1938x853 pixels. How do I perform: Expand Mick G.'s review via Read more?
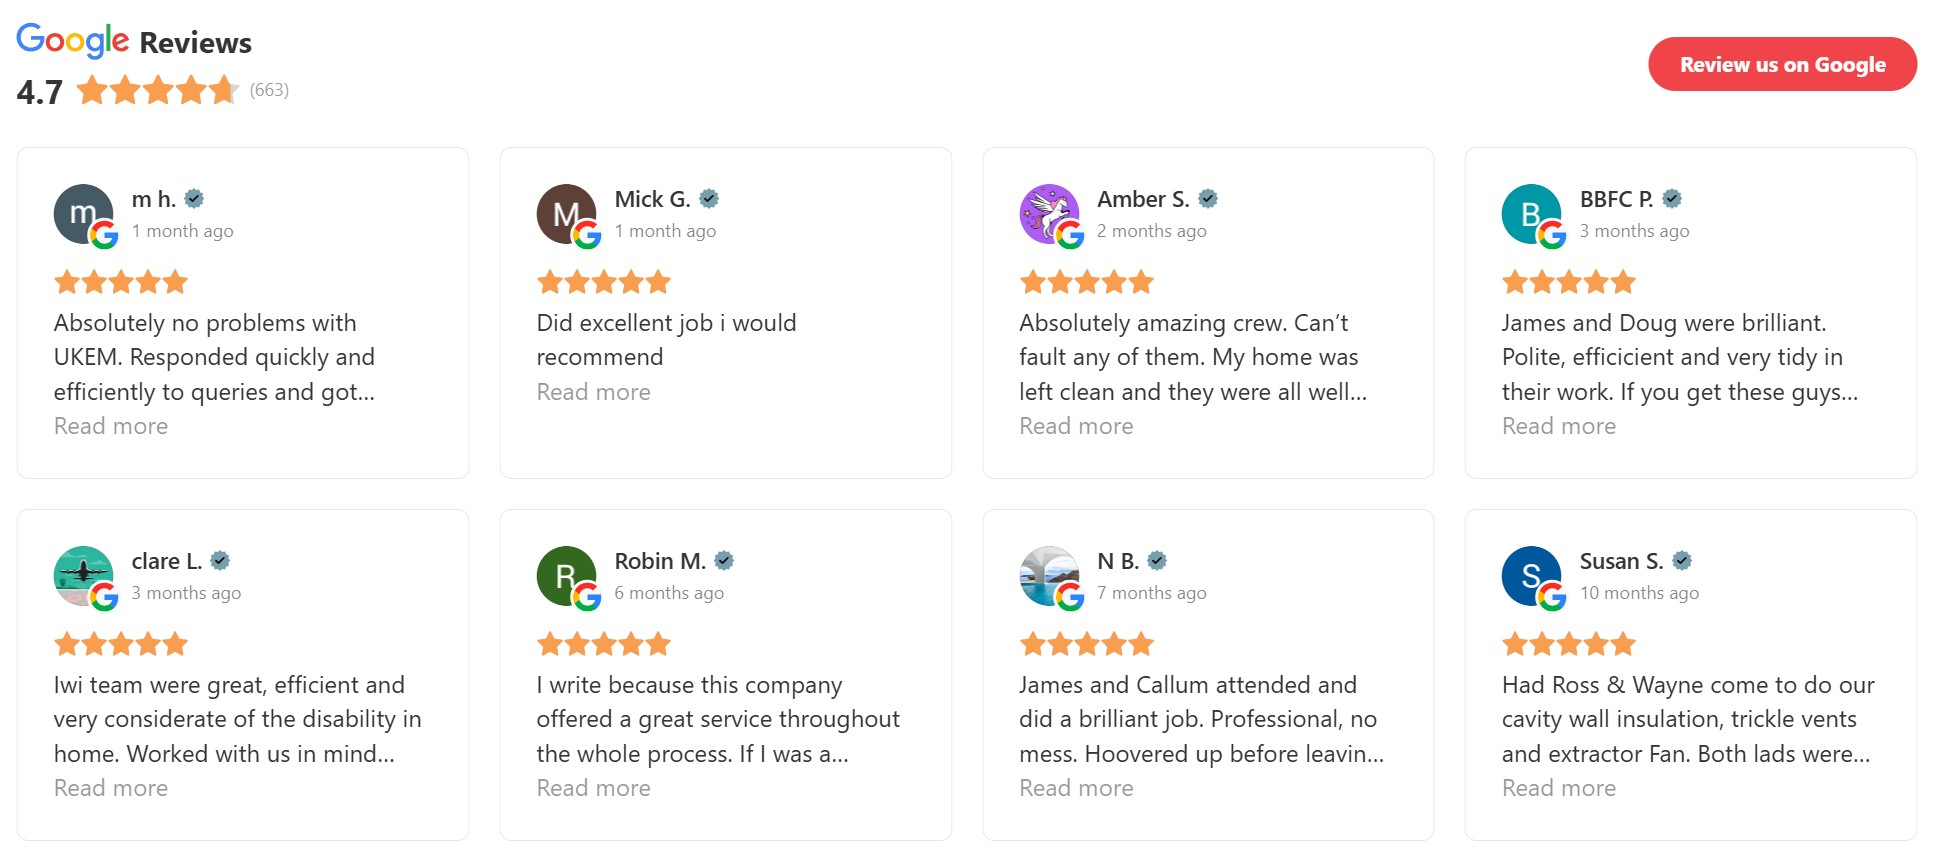pos(593,392)
